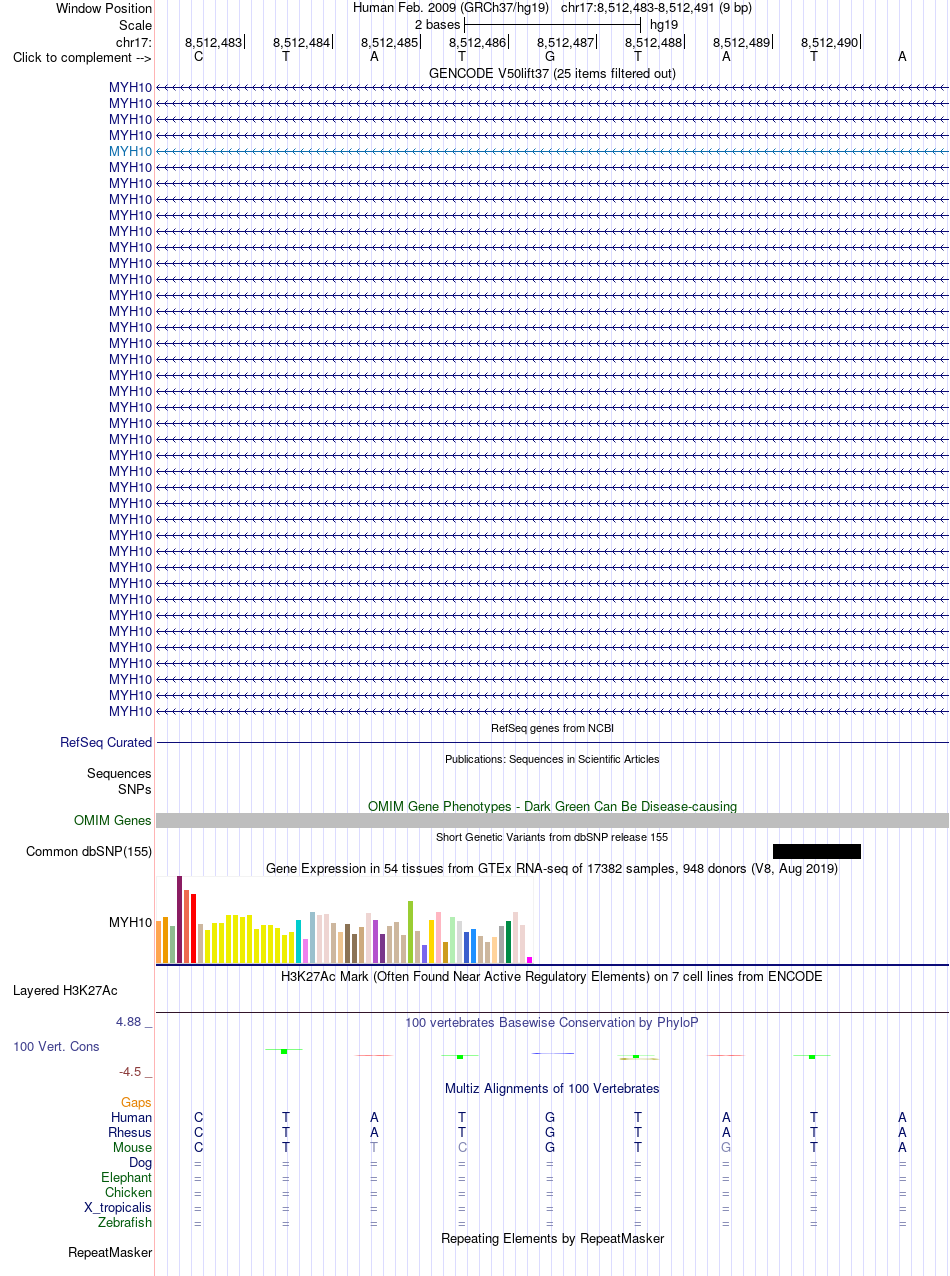Click the OMIM Gene Phenotypes title
This screenshot has height=1276, width=950.
point(552,805)
